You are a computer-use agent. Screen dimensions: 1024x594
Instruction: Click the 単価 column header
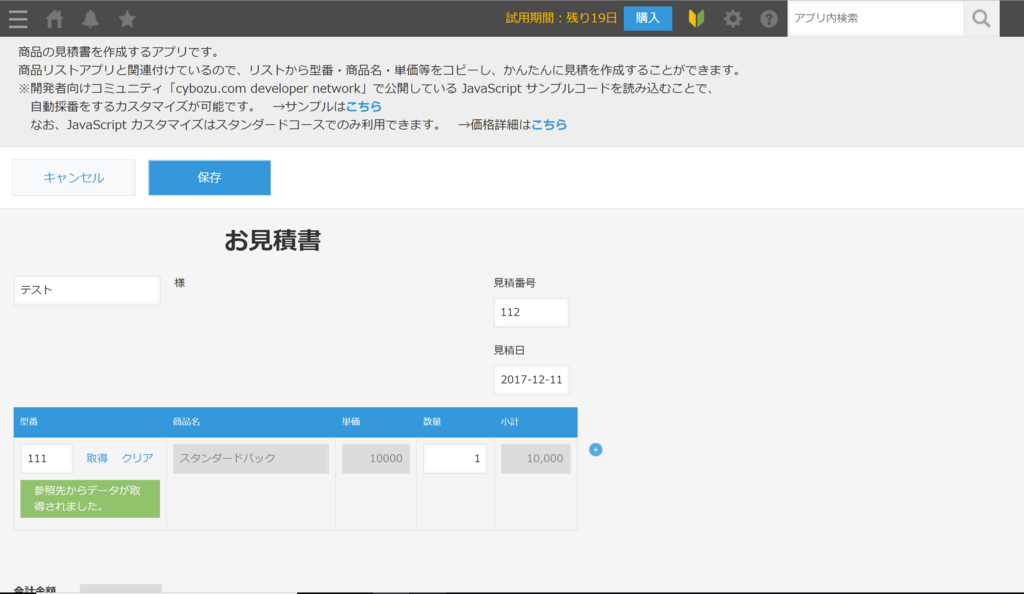[351, 422]
